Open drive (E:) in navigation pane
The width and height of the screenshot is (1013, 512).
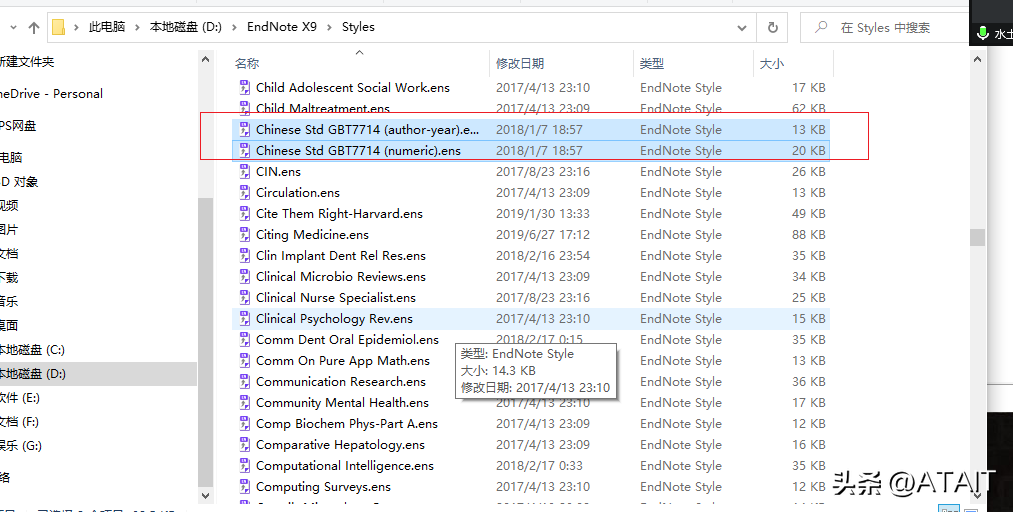20,398
